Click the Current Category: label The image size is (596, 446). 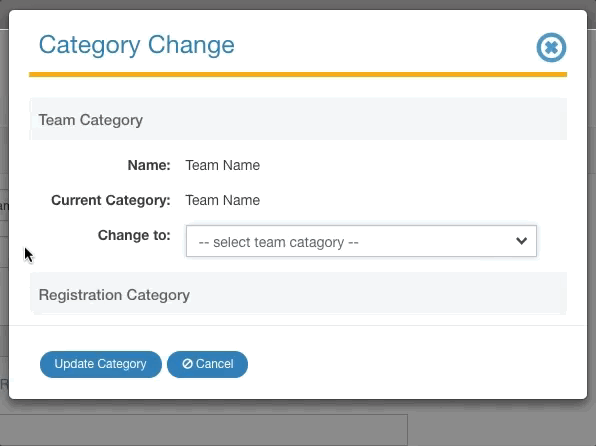coord(111,200)
